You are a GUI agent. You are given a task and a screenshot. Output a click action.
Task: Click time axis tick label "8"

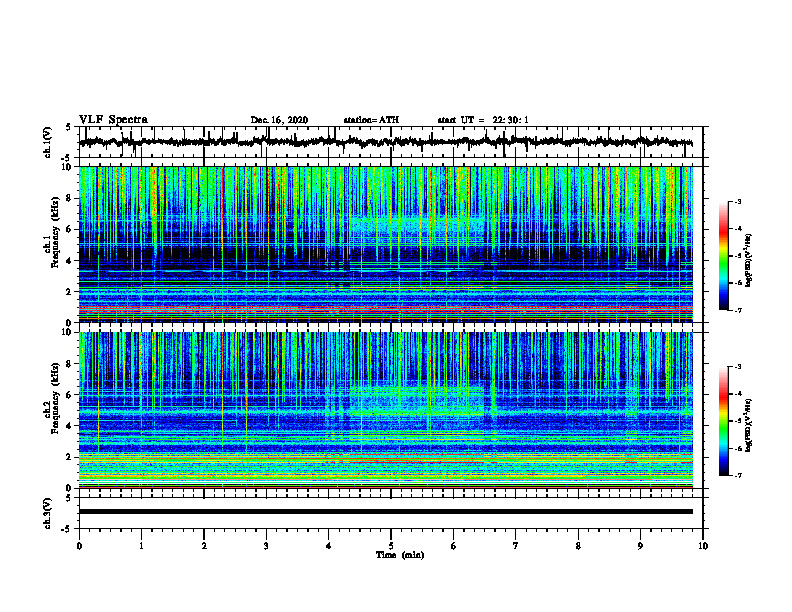(578, 546)
